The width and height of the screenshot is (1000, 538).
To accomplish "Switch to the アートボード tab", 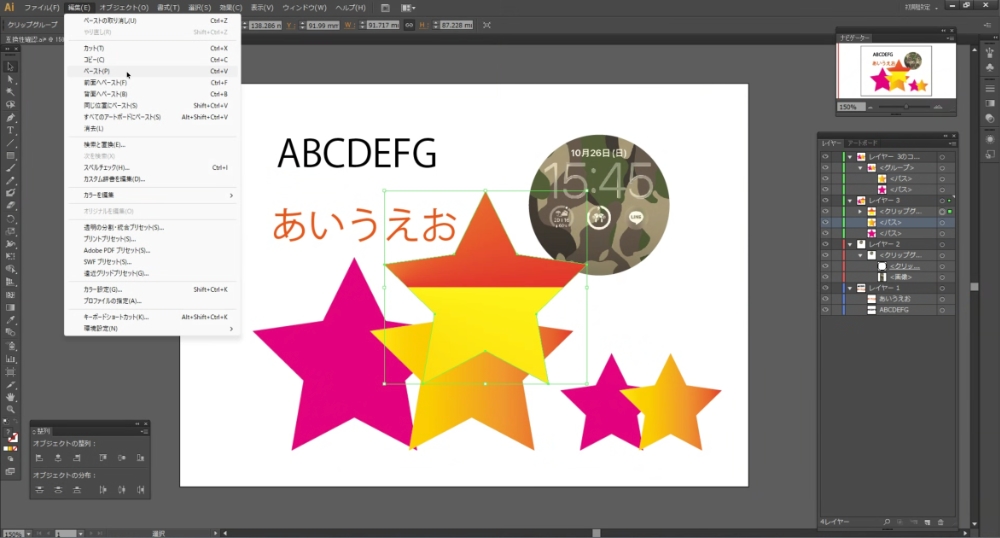I will pos(862,144).
